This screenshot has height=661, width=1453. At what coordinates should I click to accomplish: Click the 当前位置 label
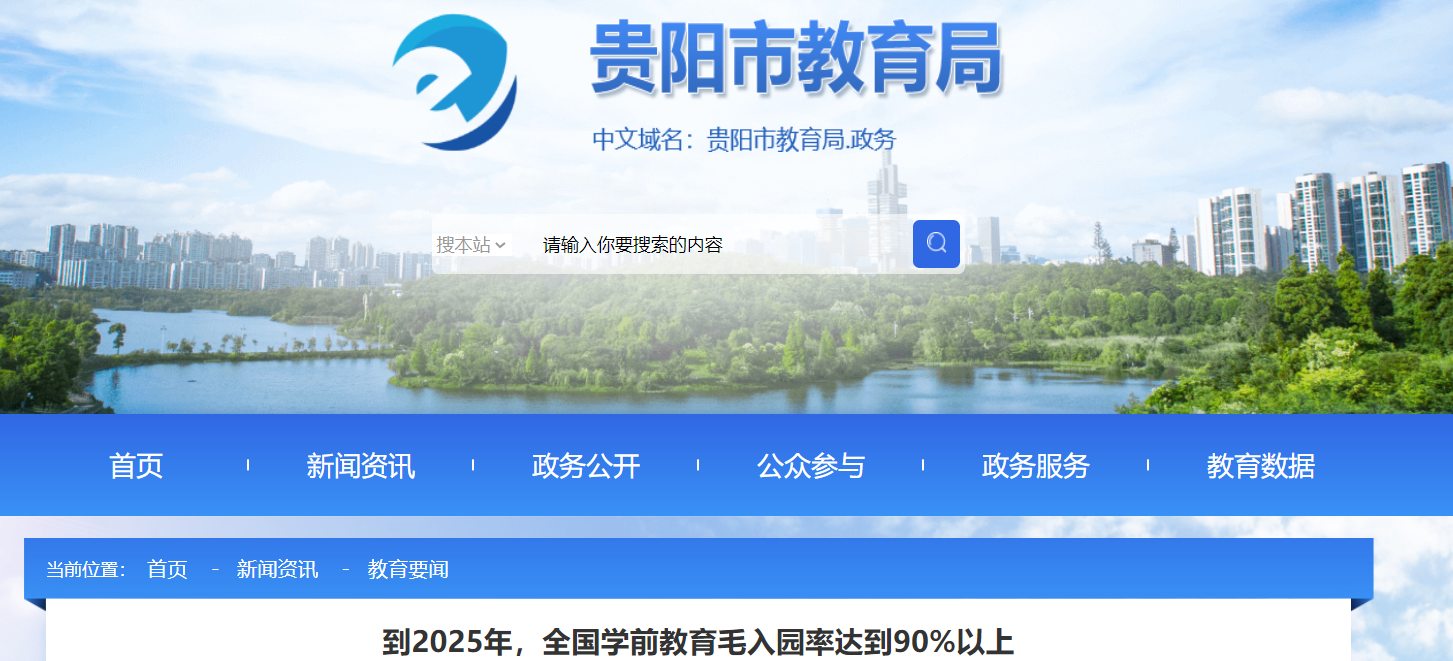click(x=86, y=570)
